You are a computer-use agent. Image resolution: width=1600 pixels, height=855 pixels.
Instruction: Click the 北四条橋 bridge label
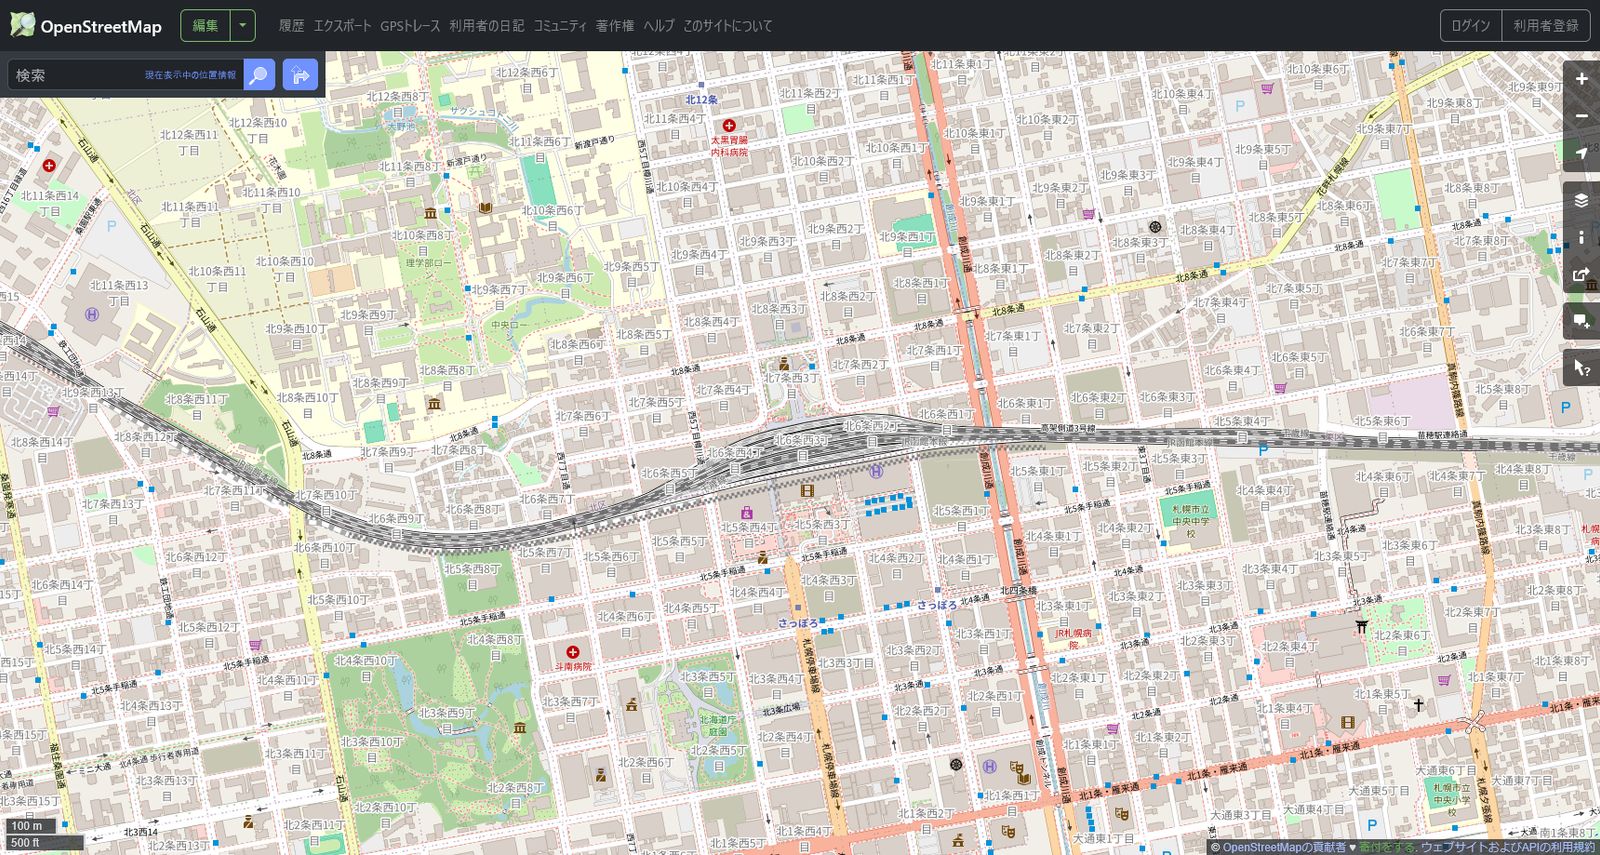[x=1018, y=591]
